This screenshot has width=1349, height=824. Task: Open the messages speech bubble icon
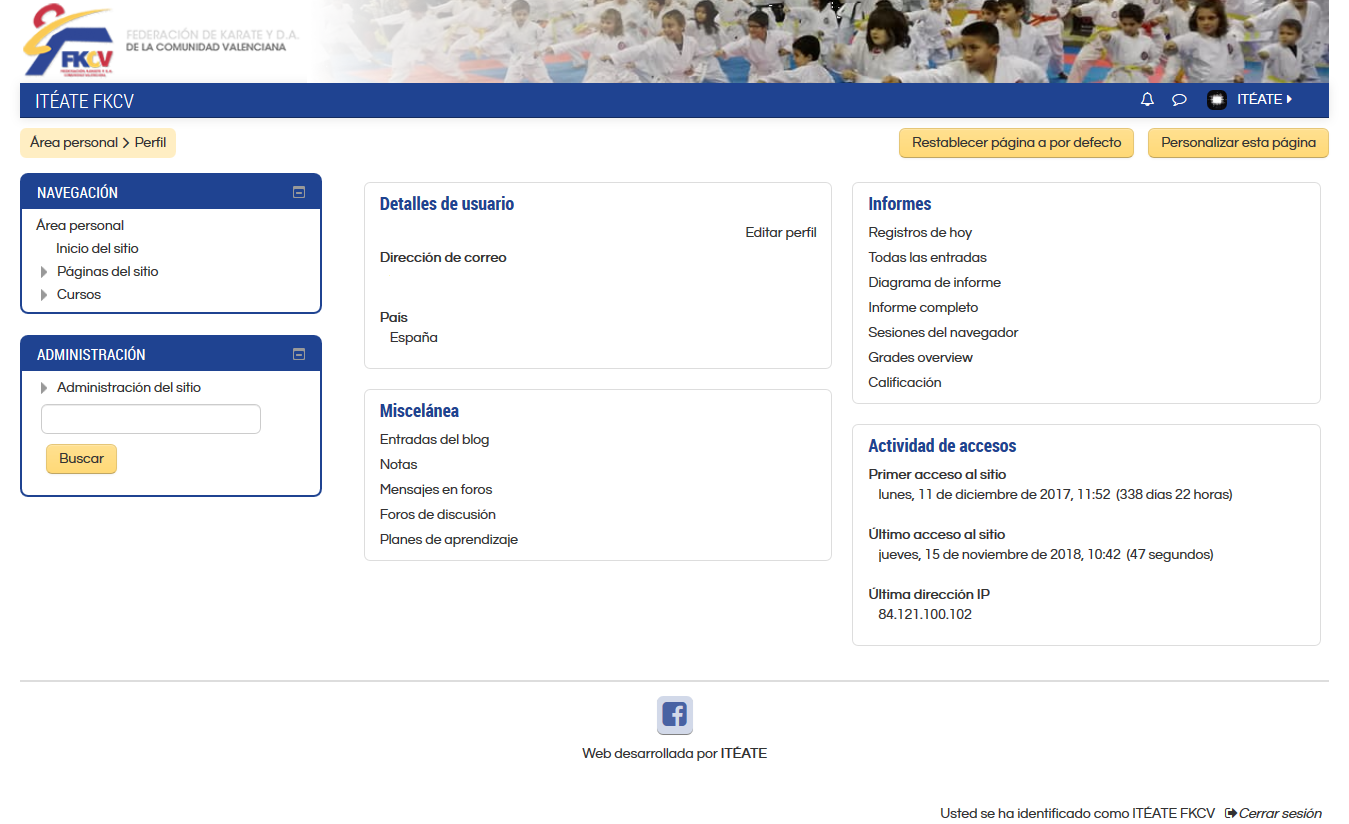point(1179,100)
